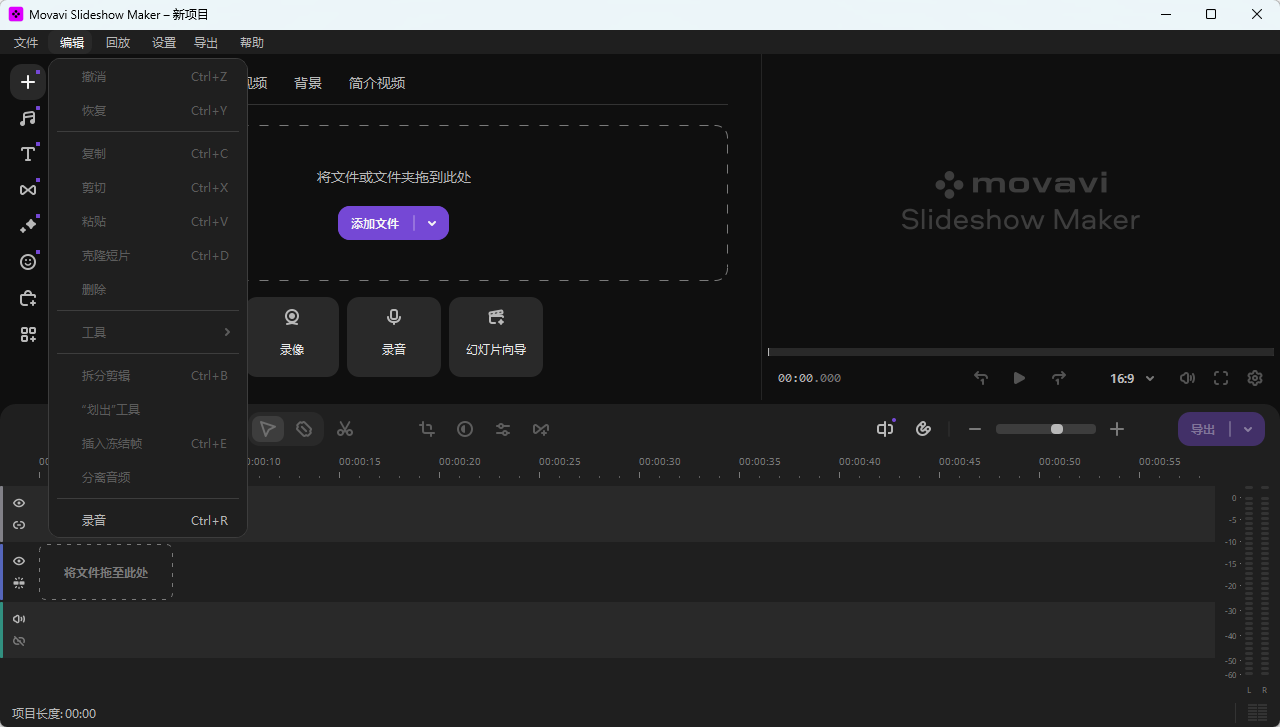Open the 文件 menu
The height and width of the screenshot is (727, 1280).
(26, 42)
